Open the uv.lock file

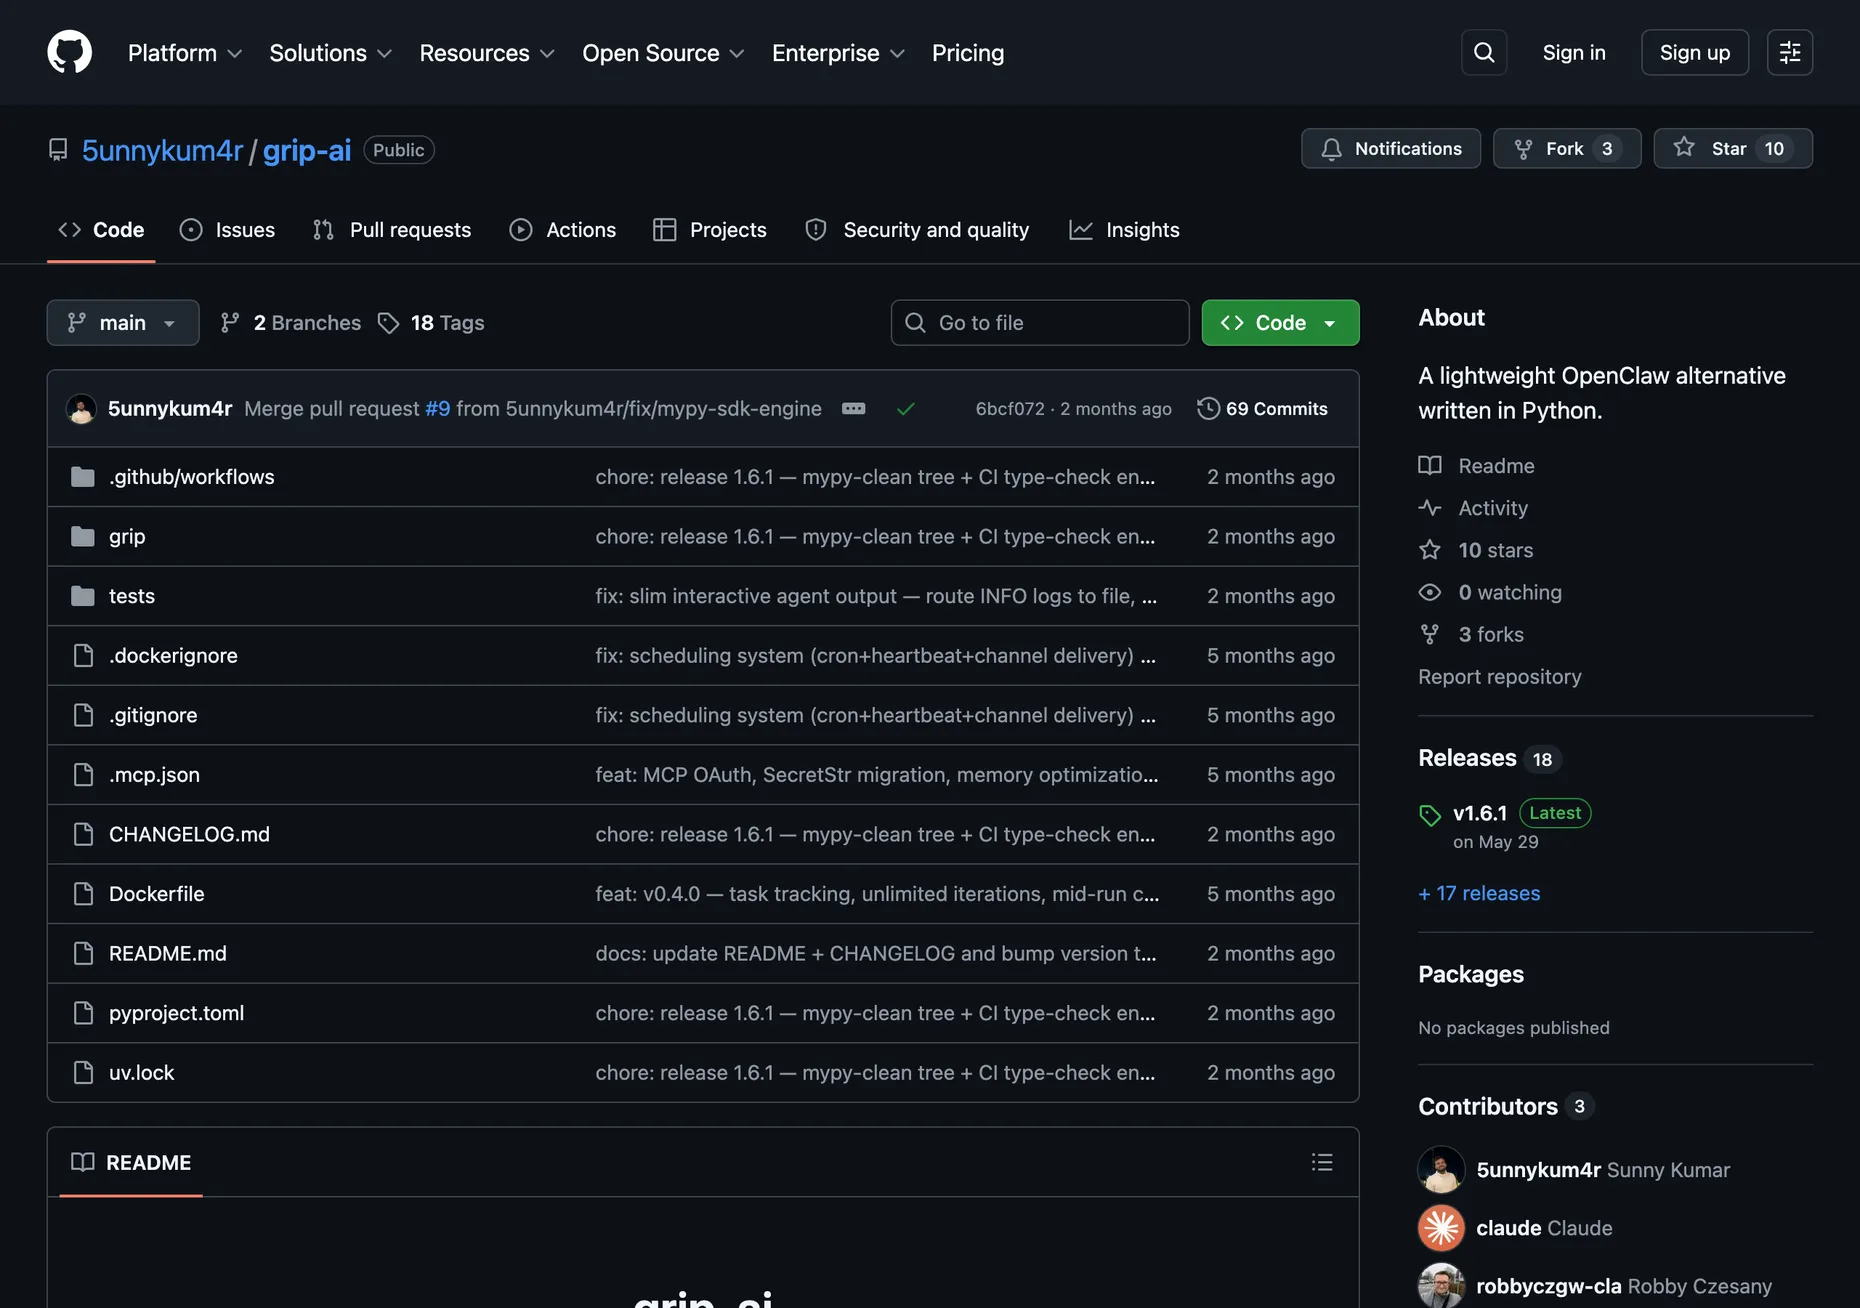(141, 1072)
